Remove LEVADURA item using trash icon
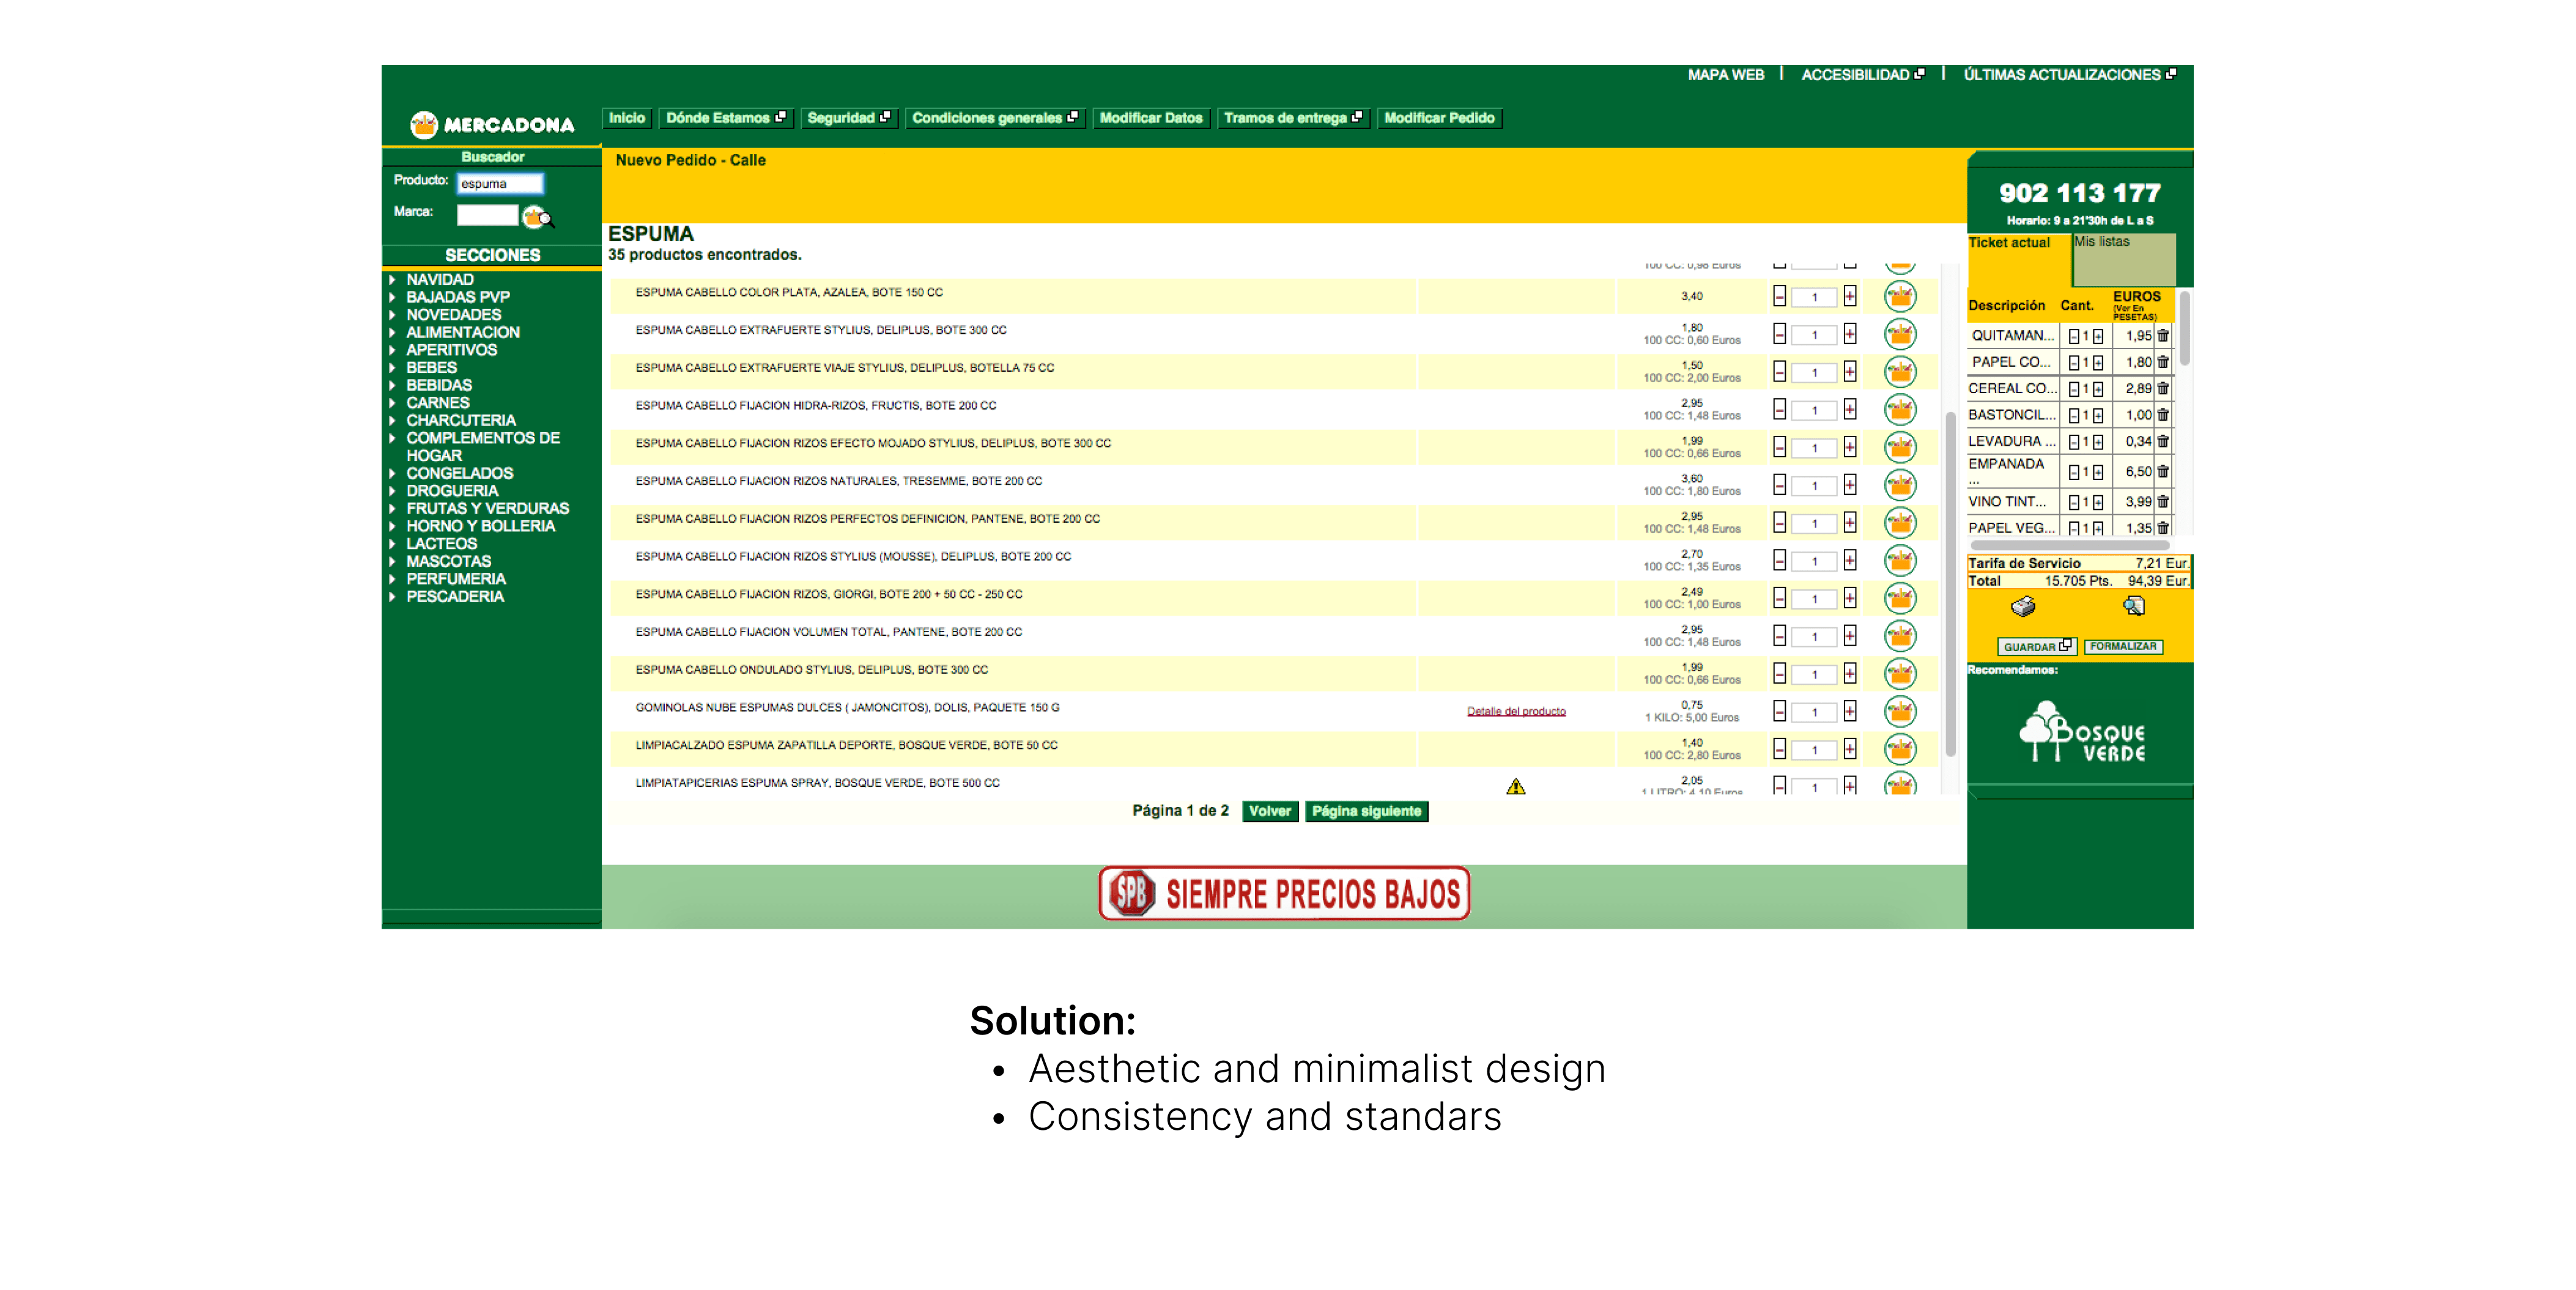 2163,441
